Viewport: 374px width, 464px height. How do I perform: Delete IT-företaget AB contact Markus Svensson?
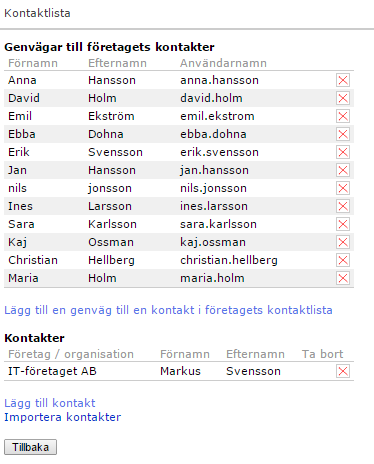coord(343,371)
